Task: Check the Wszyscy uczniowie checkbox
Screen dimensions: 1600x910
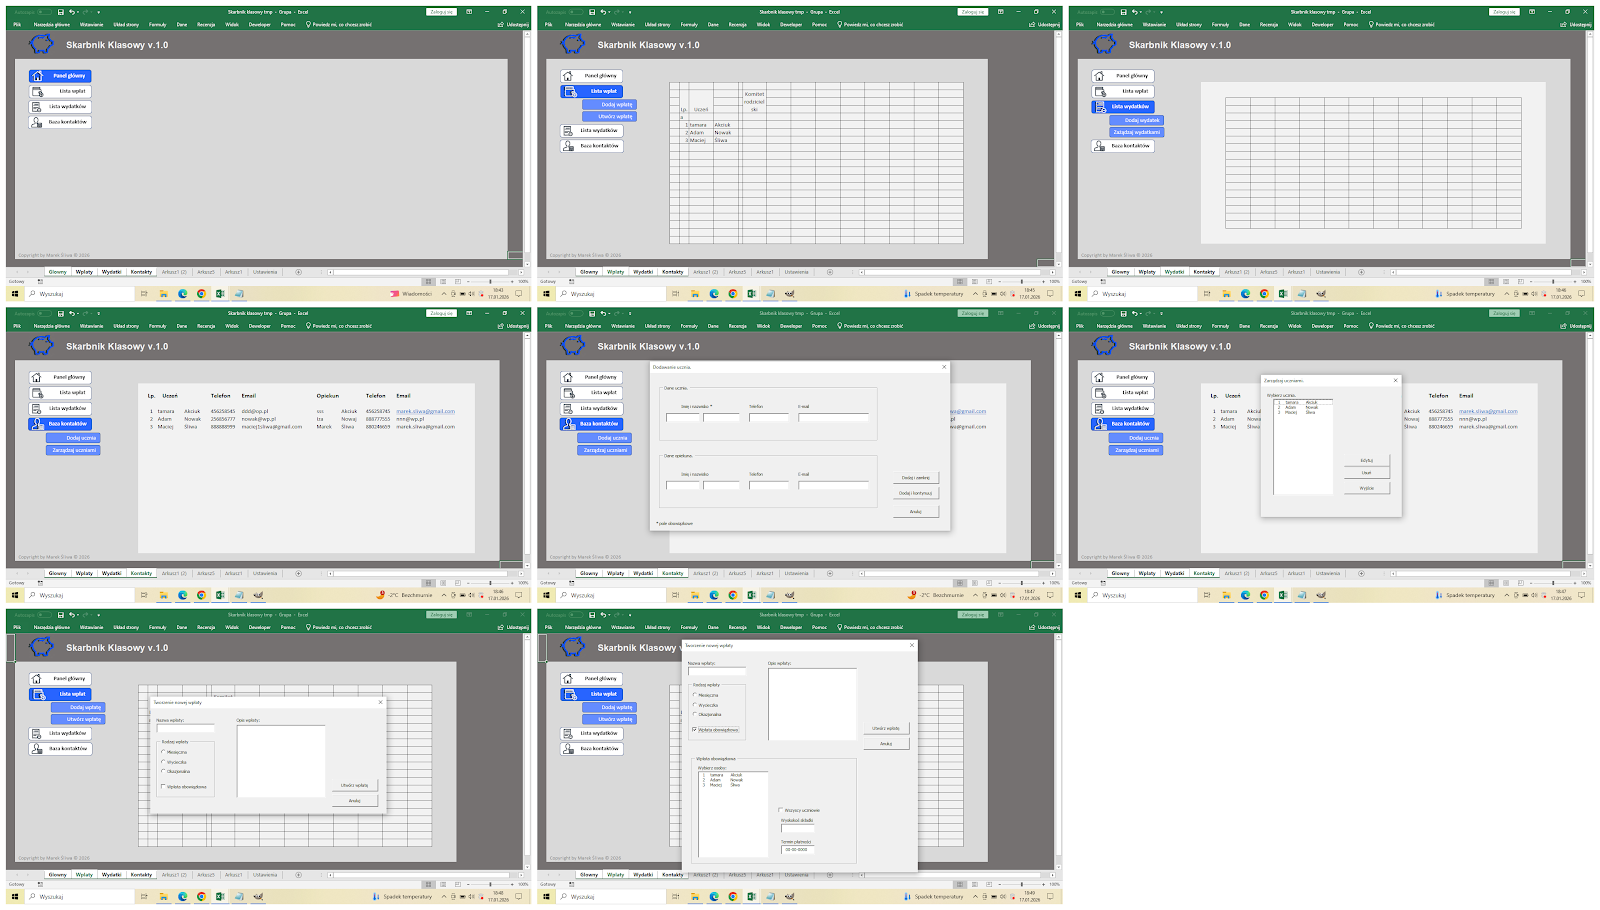Action: [x=781, y=810]
